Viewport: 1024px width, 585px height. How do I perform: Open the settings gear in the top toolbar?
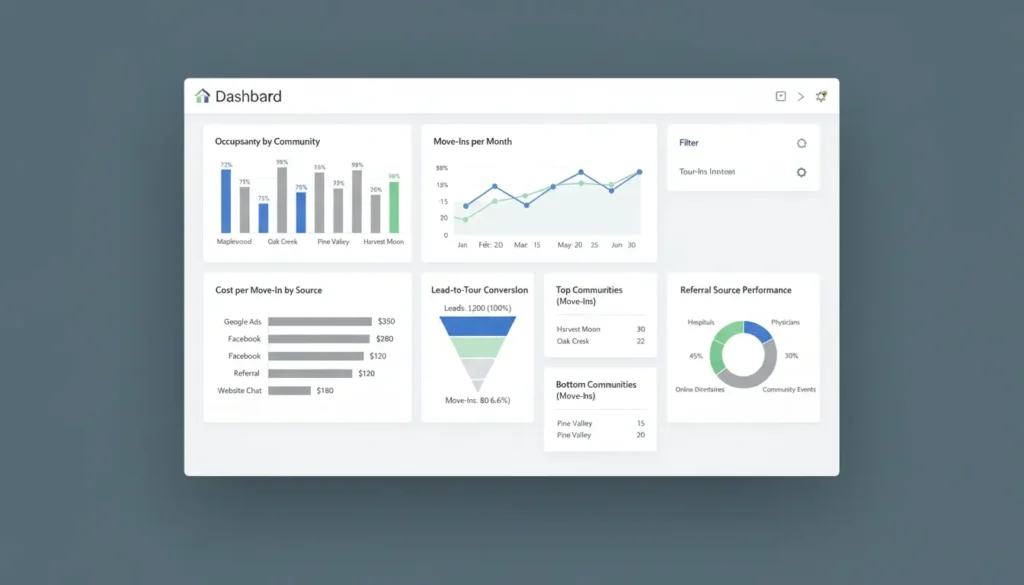click(x=821, y=95)
